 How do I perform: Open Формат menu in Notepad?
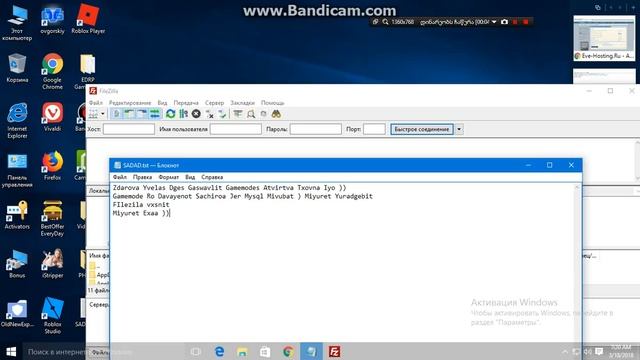[x=169, y=177]
